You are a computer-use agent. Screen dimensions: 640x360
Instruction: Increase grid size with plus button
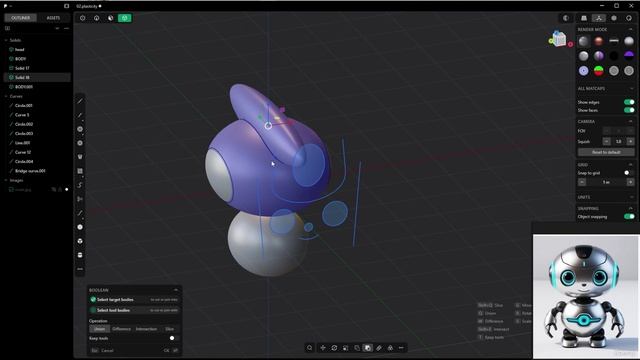tap(630, 182)
